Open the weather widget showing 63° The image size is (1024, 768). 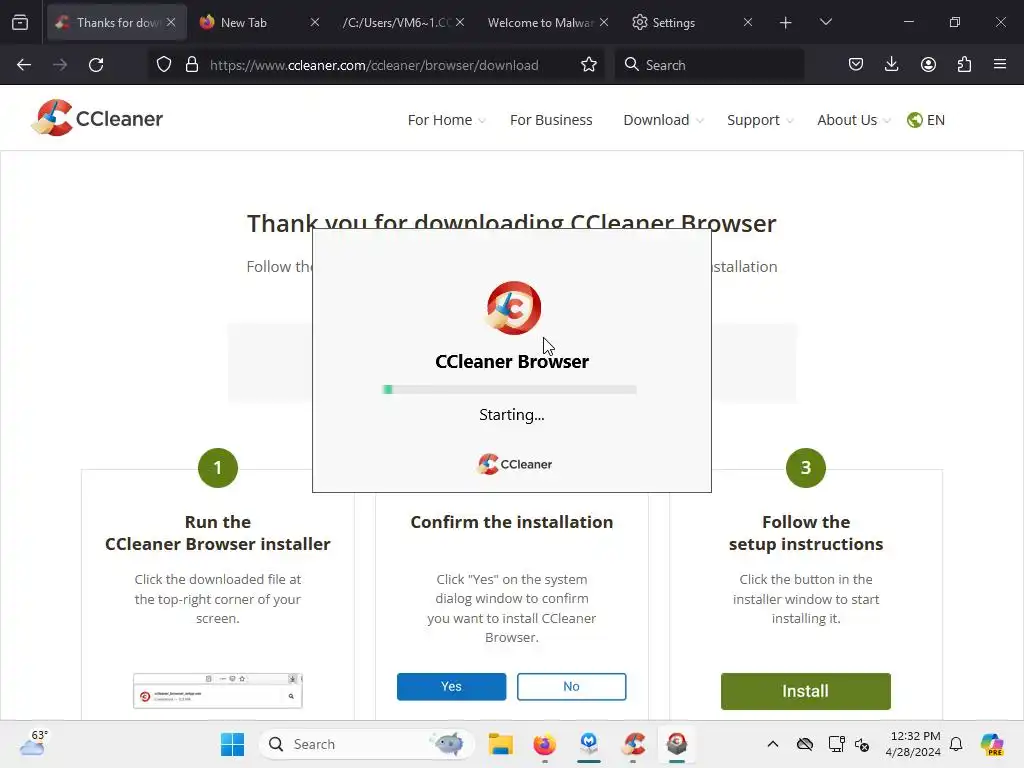[x=33, y=743]
